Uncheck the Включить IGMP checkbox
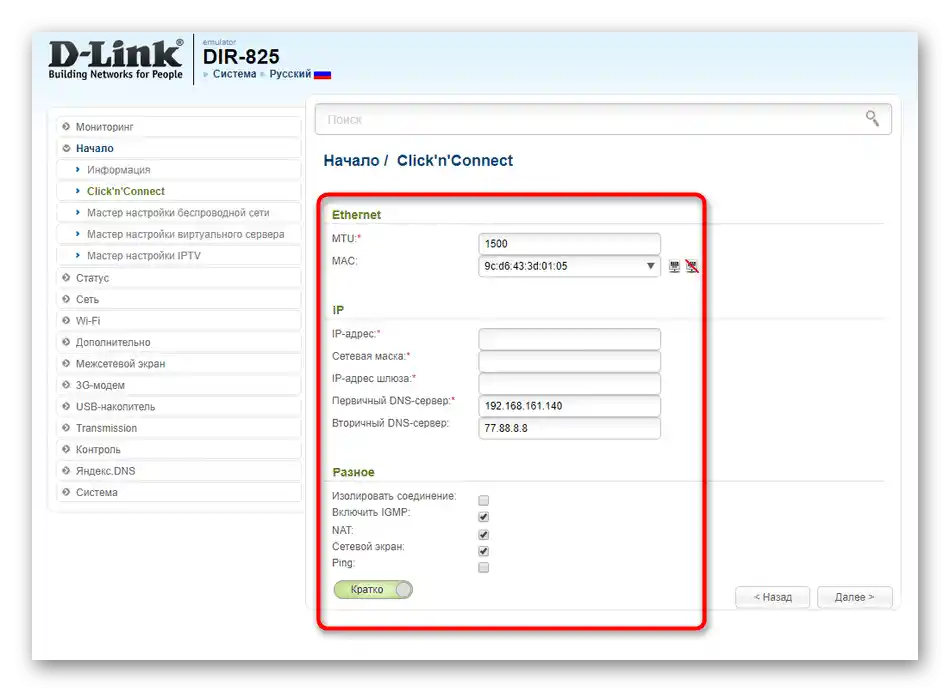950x692 pixels. click(483, 516)
